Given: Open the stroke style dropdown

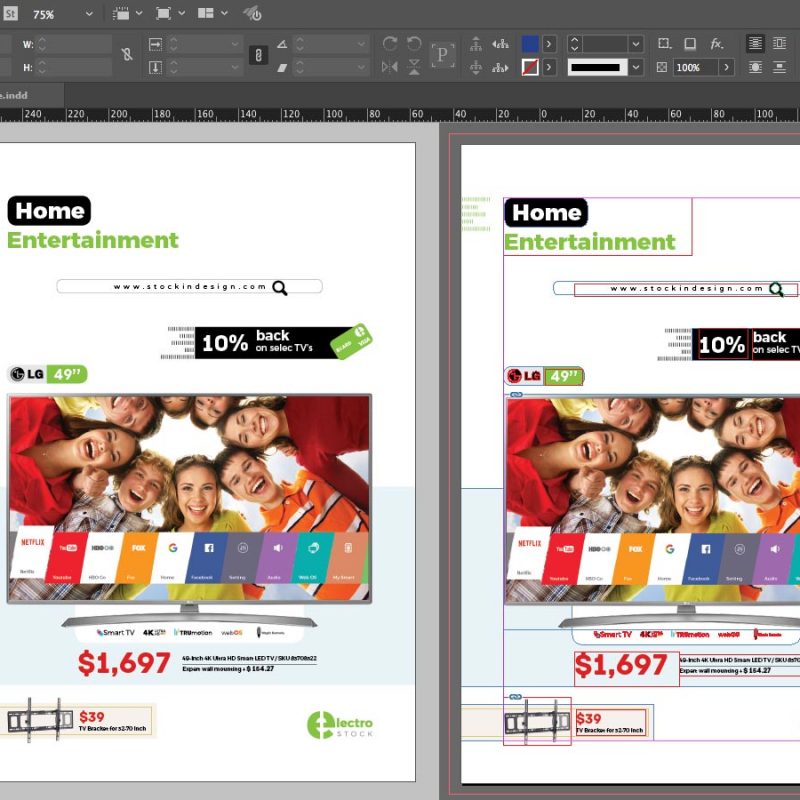Looking at the screenshot, I should [x=636, y=67].
